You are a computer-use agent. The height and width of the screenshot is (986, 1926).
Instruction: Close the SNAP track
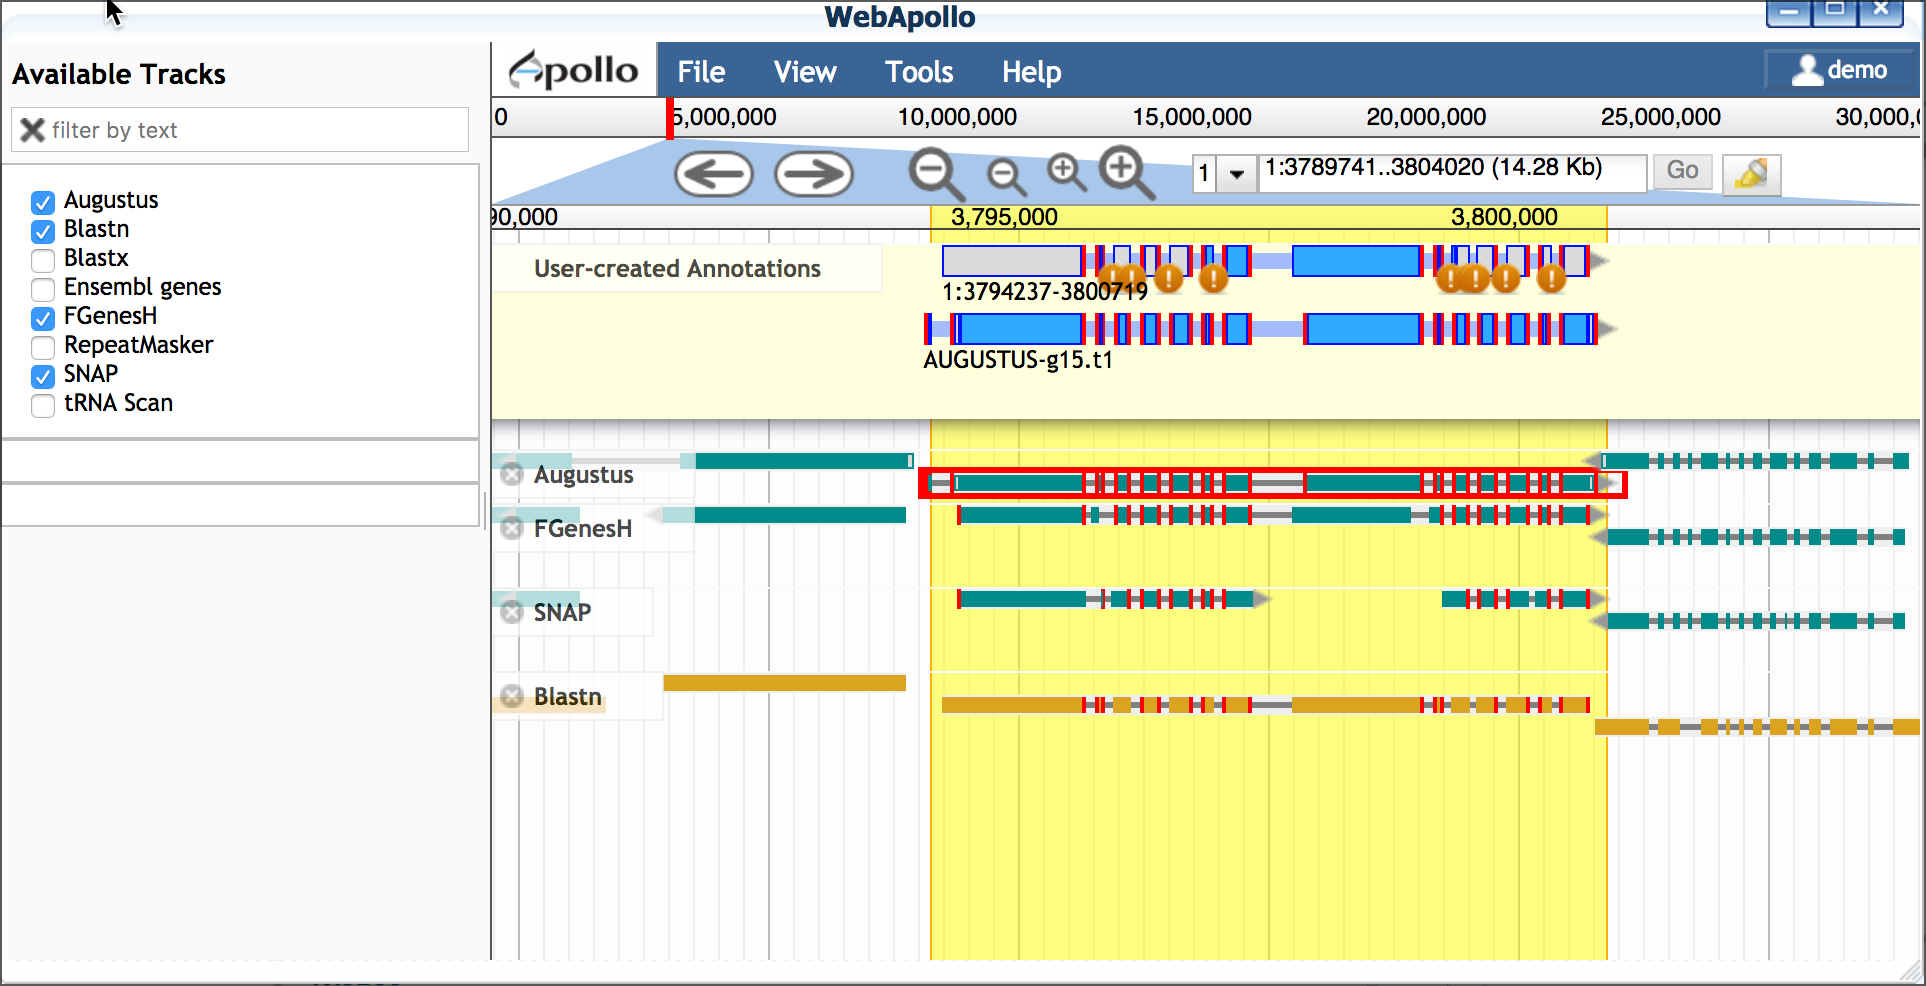512,612
